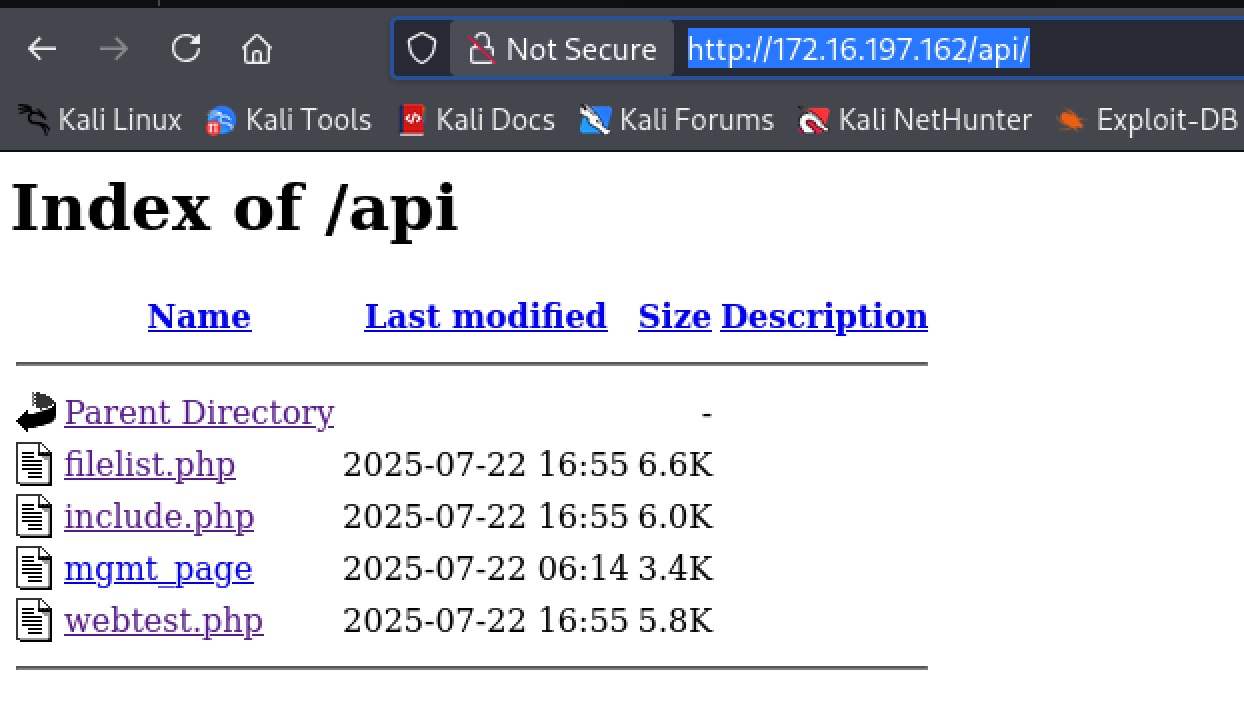
Task: Go to the browser home page
Action: [x=257, y=48]
